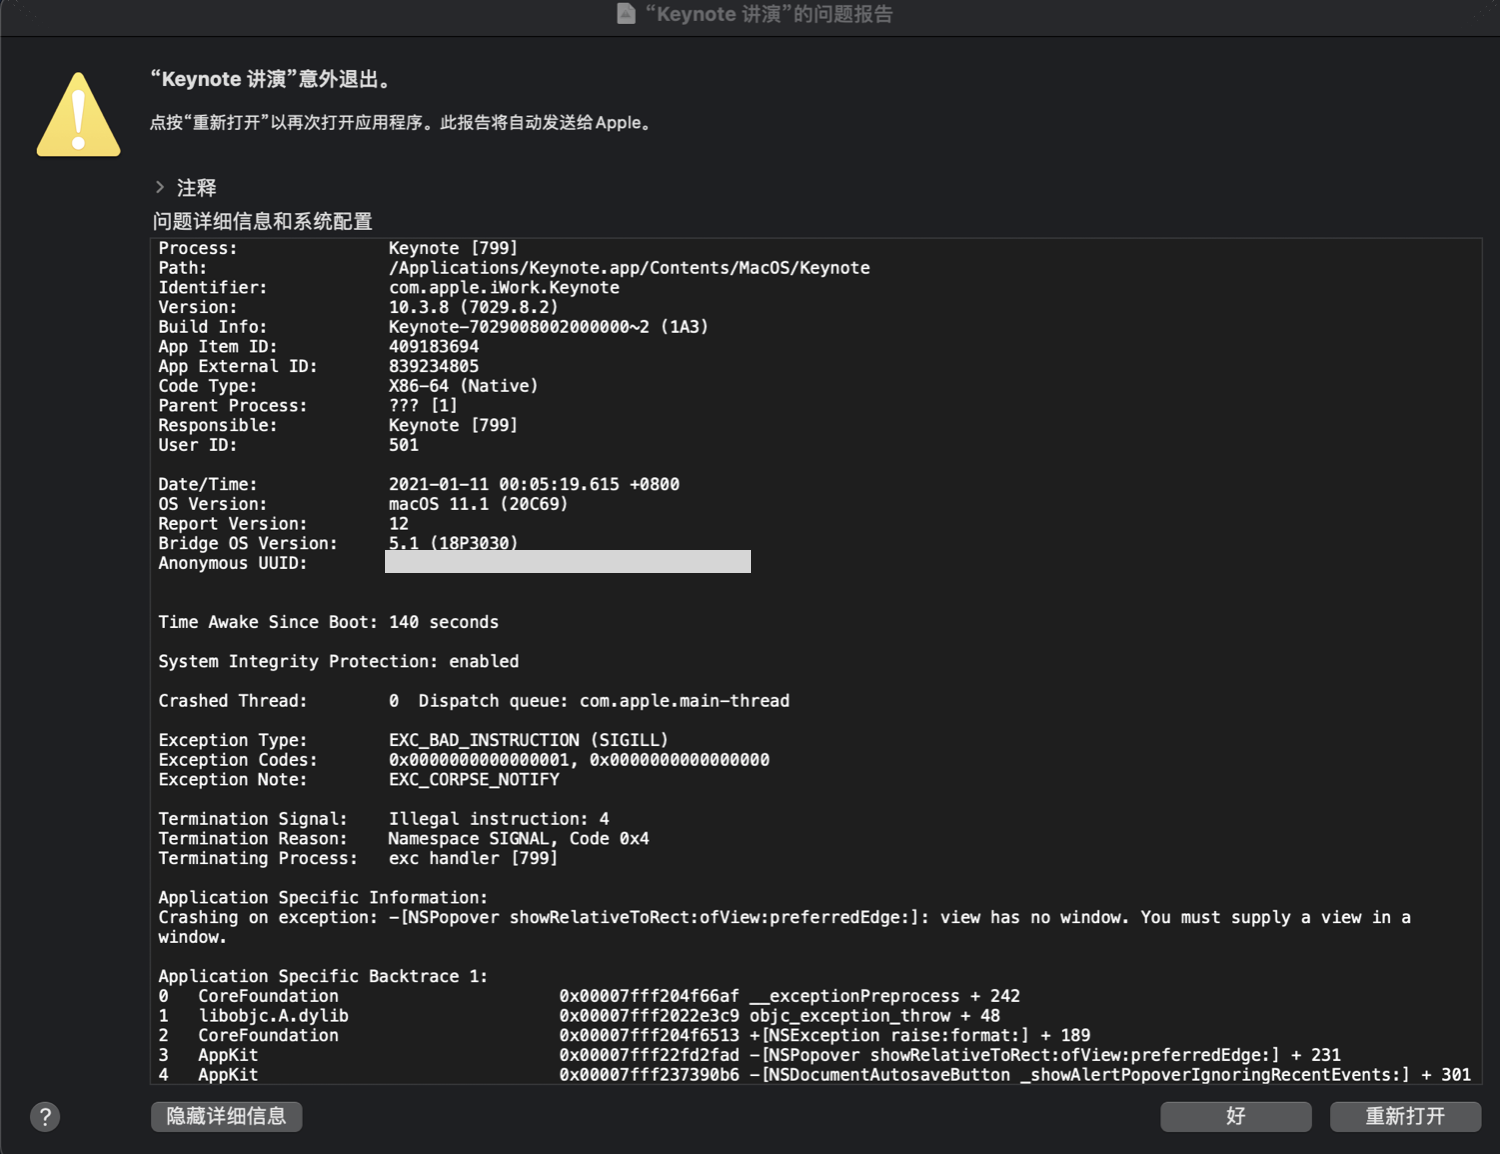Viewport: 1500px width, 1154px height.
Task: Click the 注释 section label
Action: (x=196, y=187)
